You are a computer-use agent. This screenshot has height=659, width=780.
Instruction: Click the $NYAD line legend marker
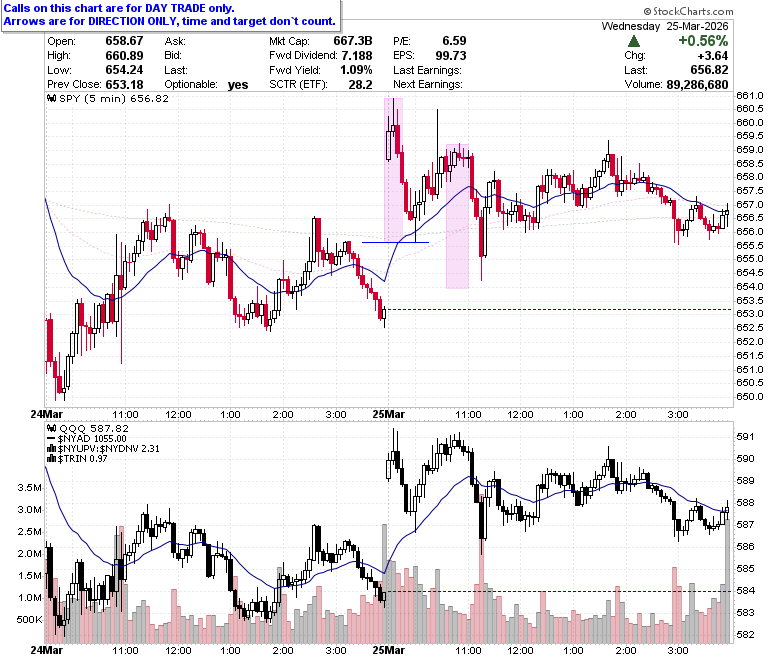pyautogui.click(x=52, y=439)
